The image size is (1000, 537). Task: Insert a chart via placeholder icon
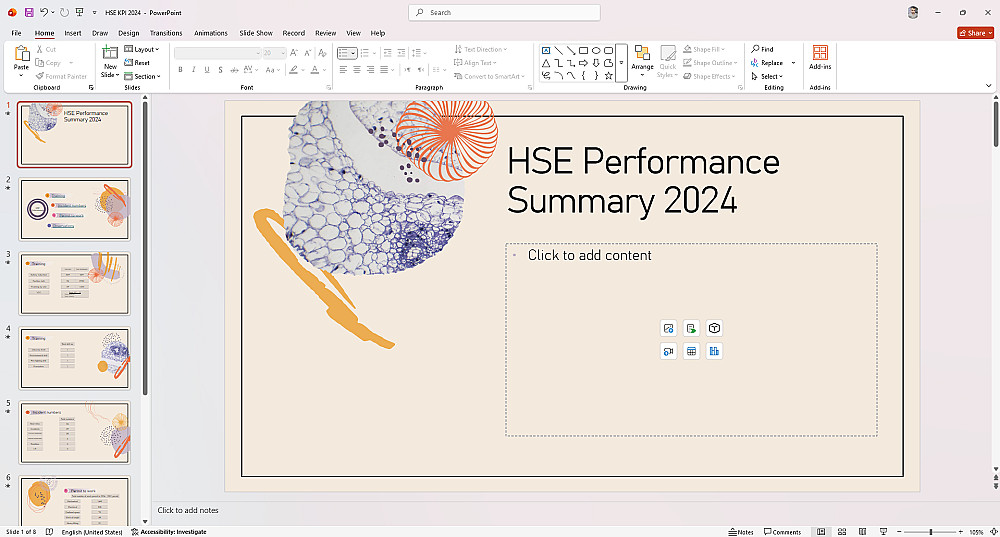point(714,351)
